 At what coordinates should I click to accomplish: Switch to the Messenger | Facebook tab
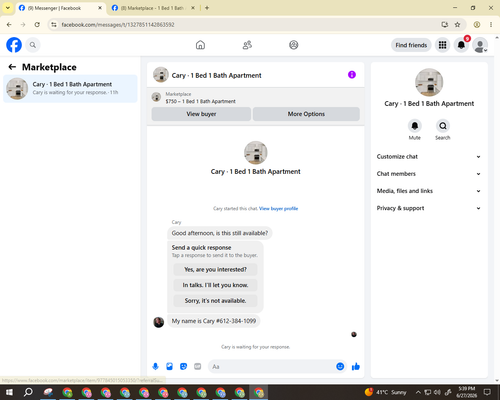coord(60,8)
